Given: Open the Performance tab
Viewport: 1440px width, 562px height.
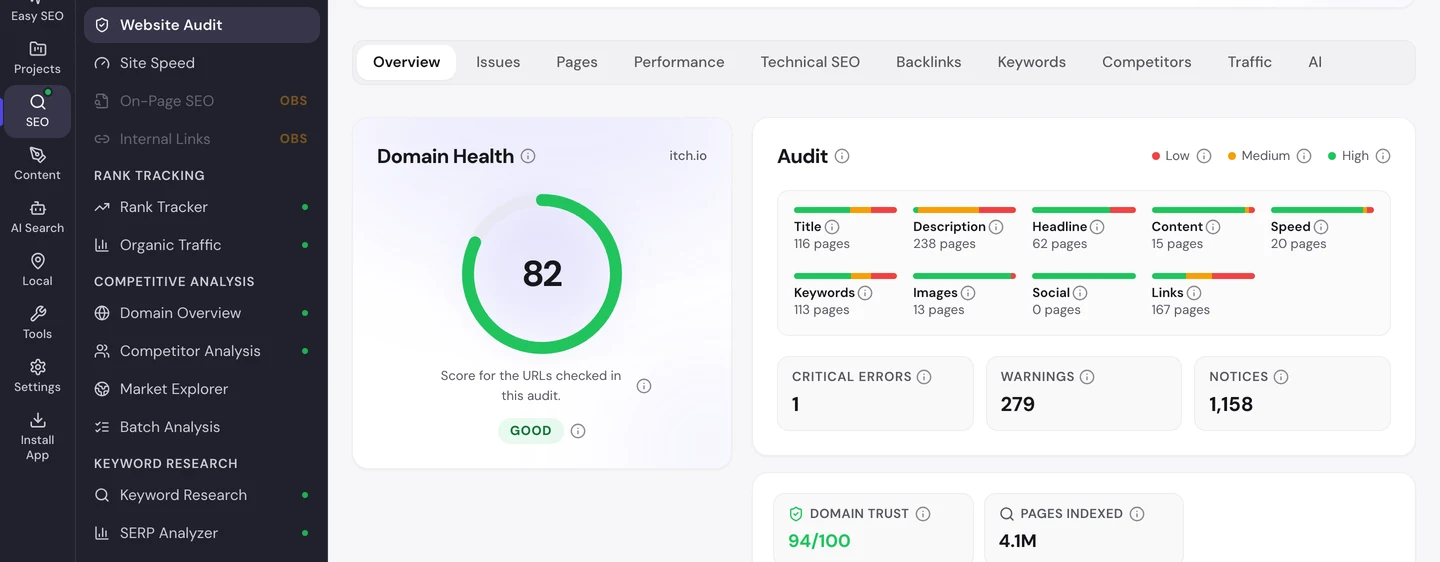Looking at the screenshot, I should [679, 62].
